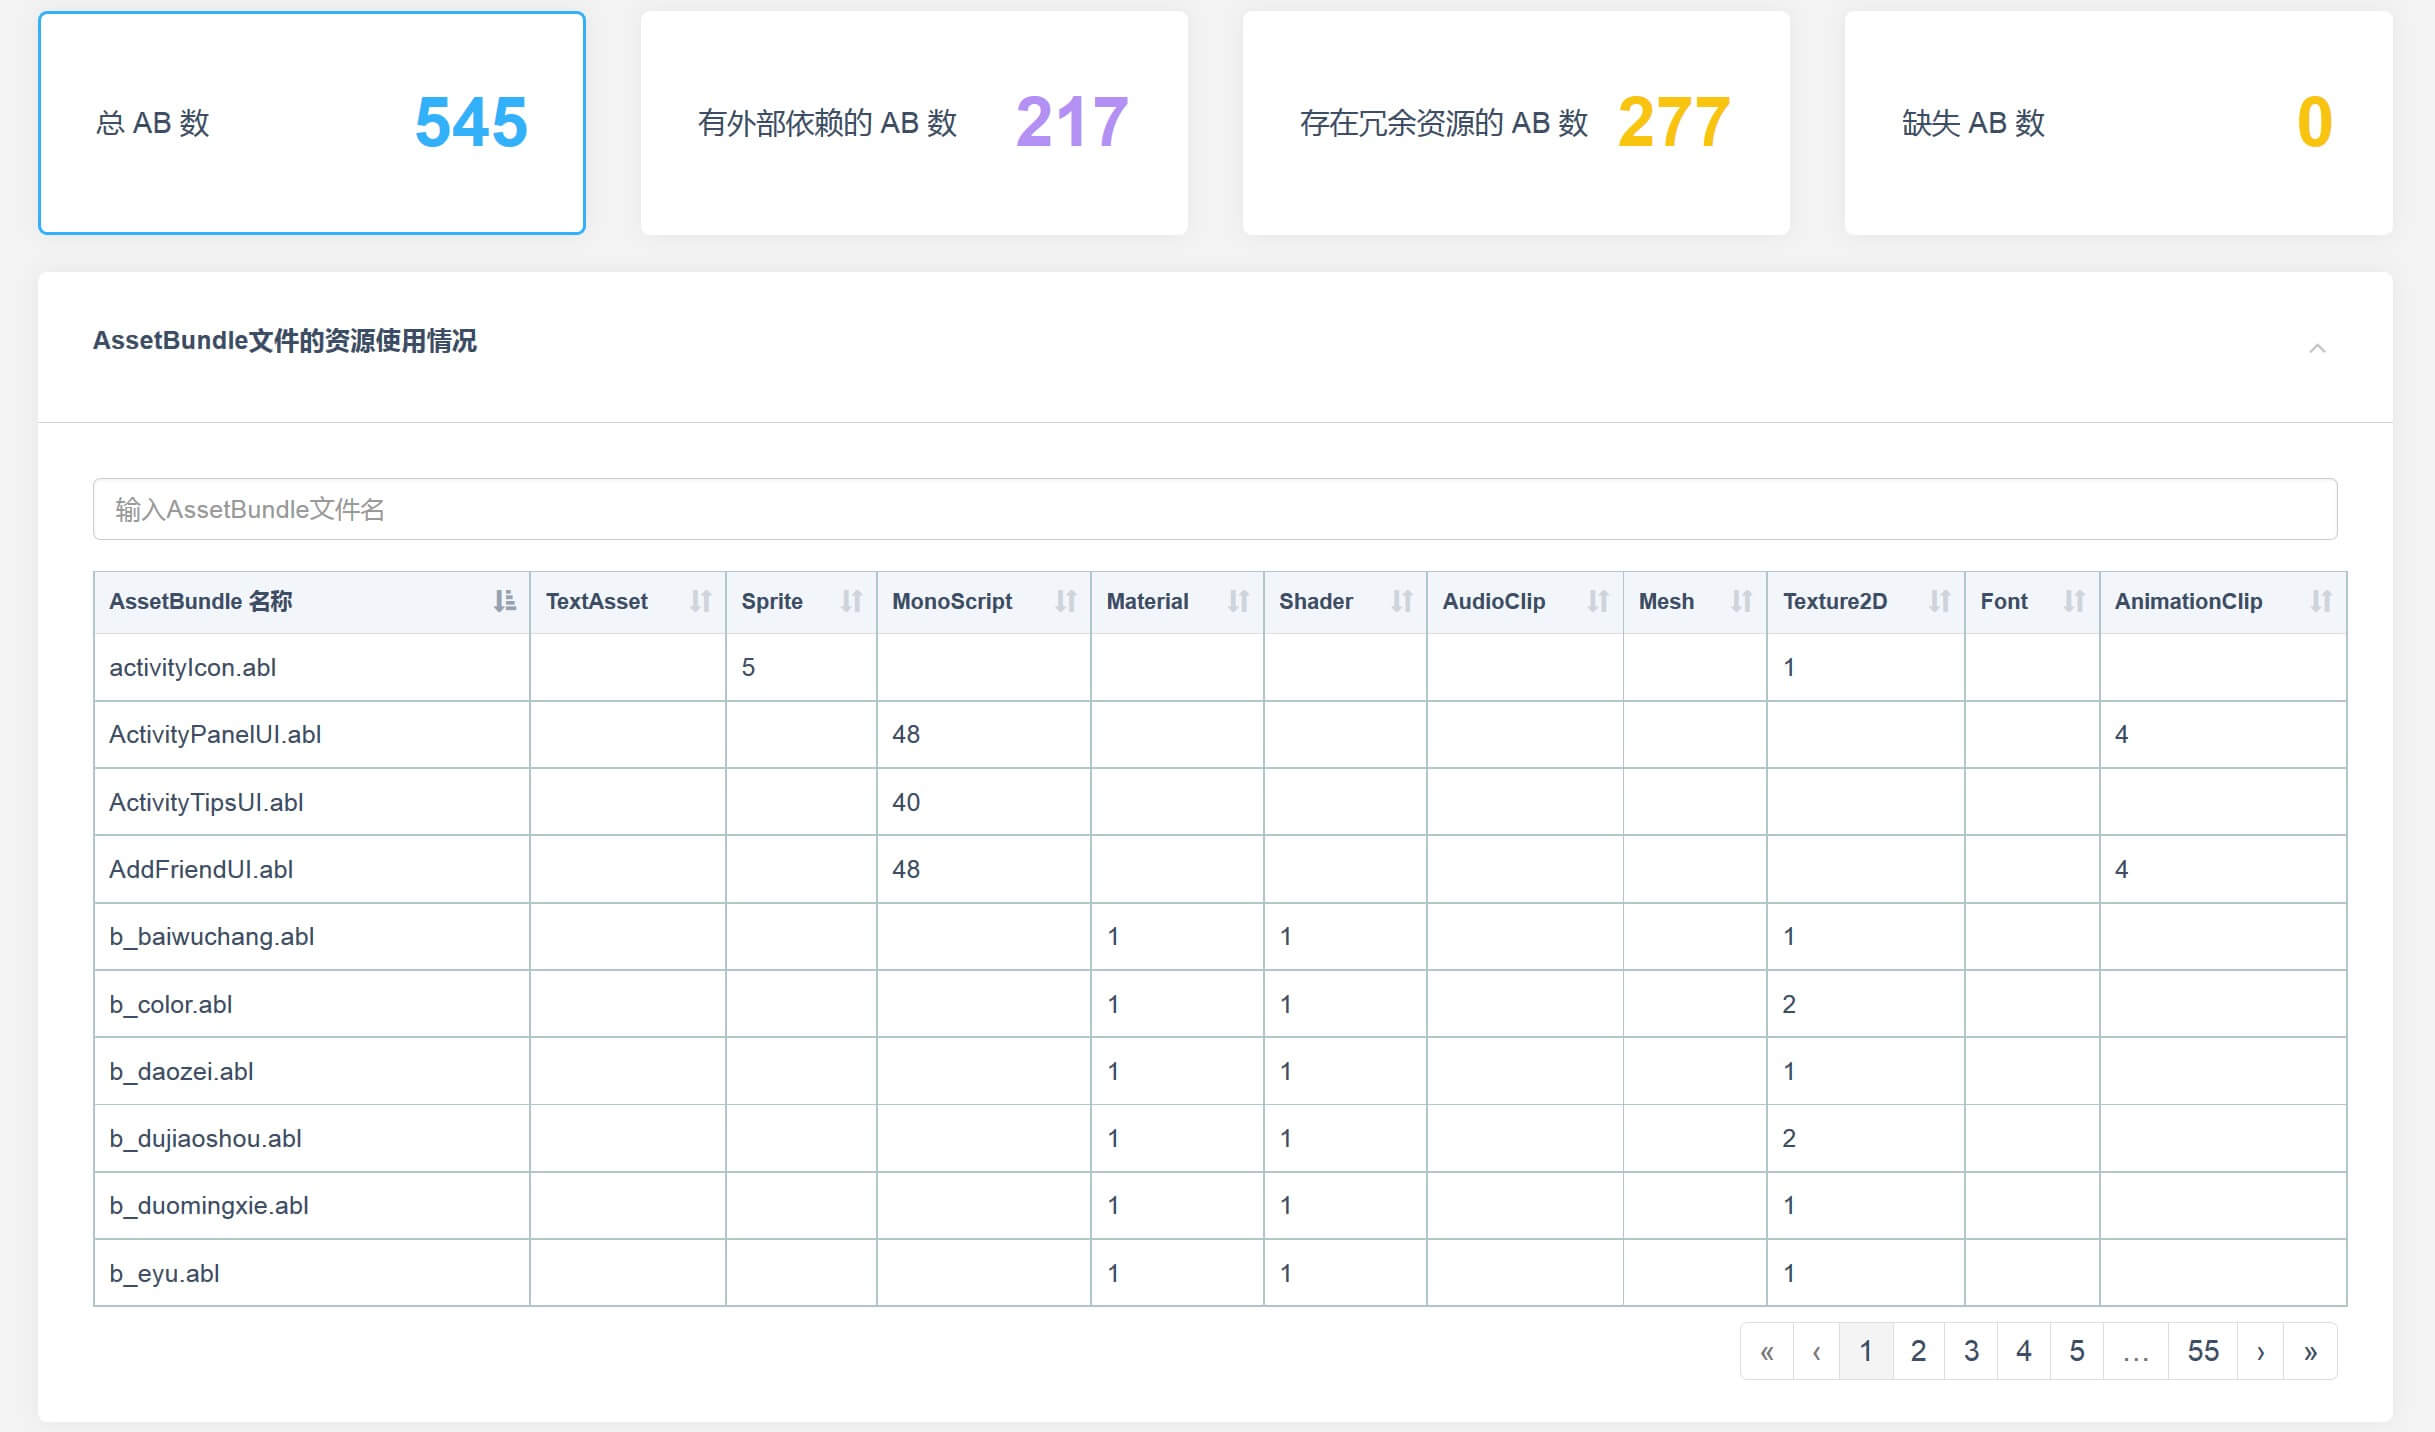Jump to page 55
Screen dimensions: 2435x1432
pos(2202,1351)
